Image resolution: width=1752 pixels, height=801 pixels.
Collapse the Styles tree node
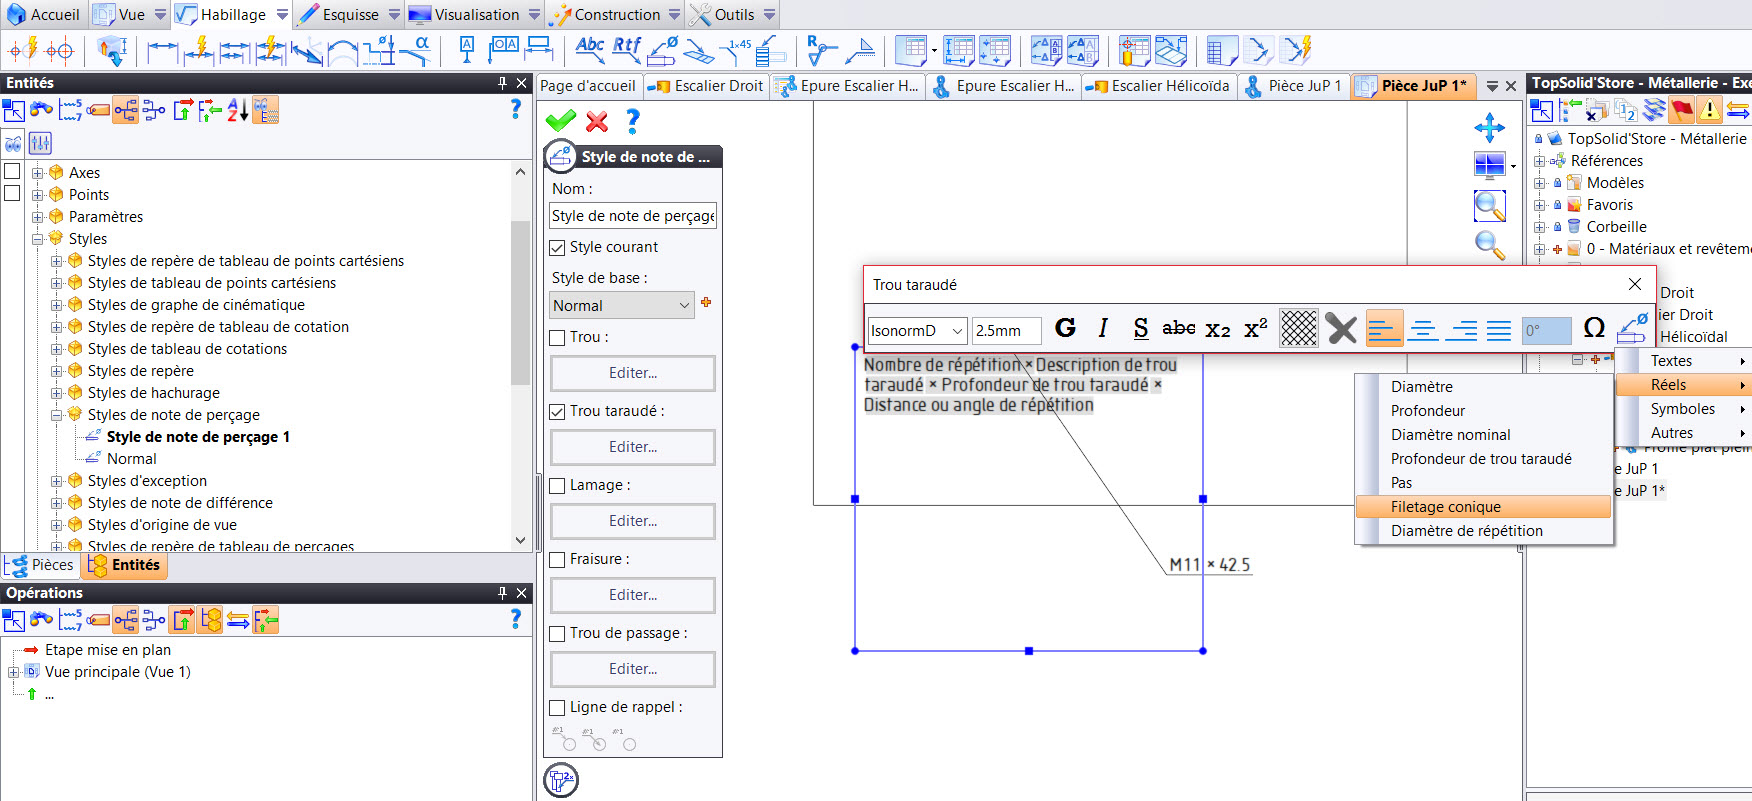pos(38,239)
